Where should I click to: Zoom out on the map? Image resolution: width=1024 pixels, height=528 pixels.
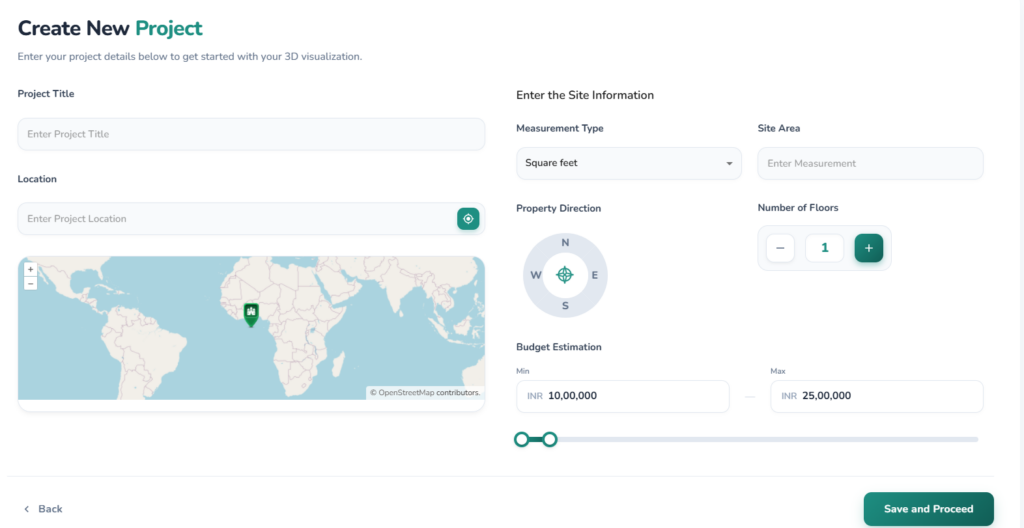(30, 284)
